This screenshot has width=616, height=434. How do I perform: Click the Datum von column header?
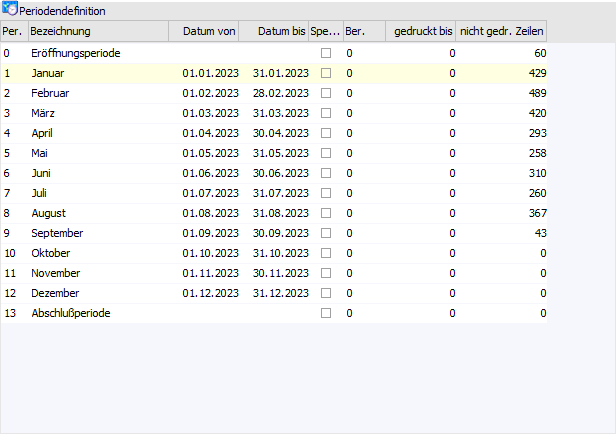coord(209,32)
